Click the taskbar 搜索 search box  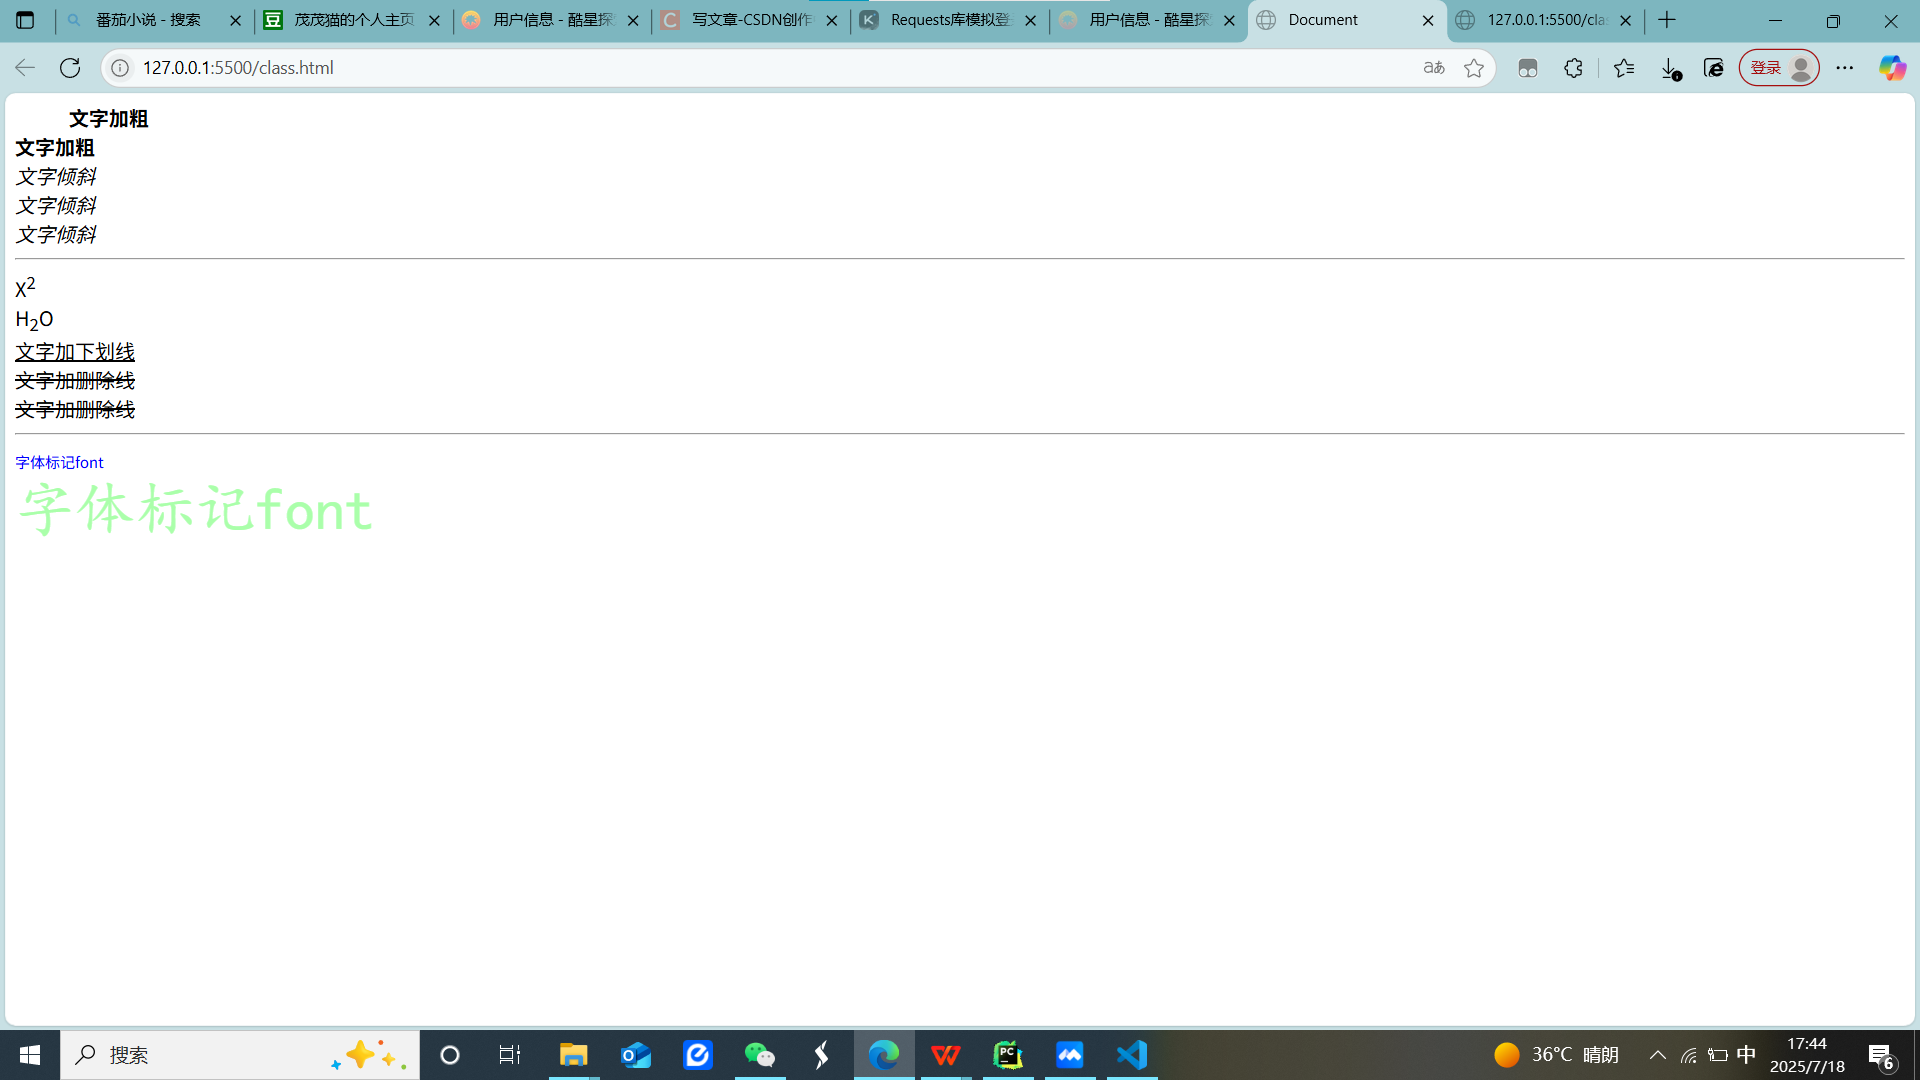[240, 1055]
